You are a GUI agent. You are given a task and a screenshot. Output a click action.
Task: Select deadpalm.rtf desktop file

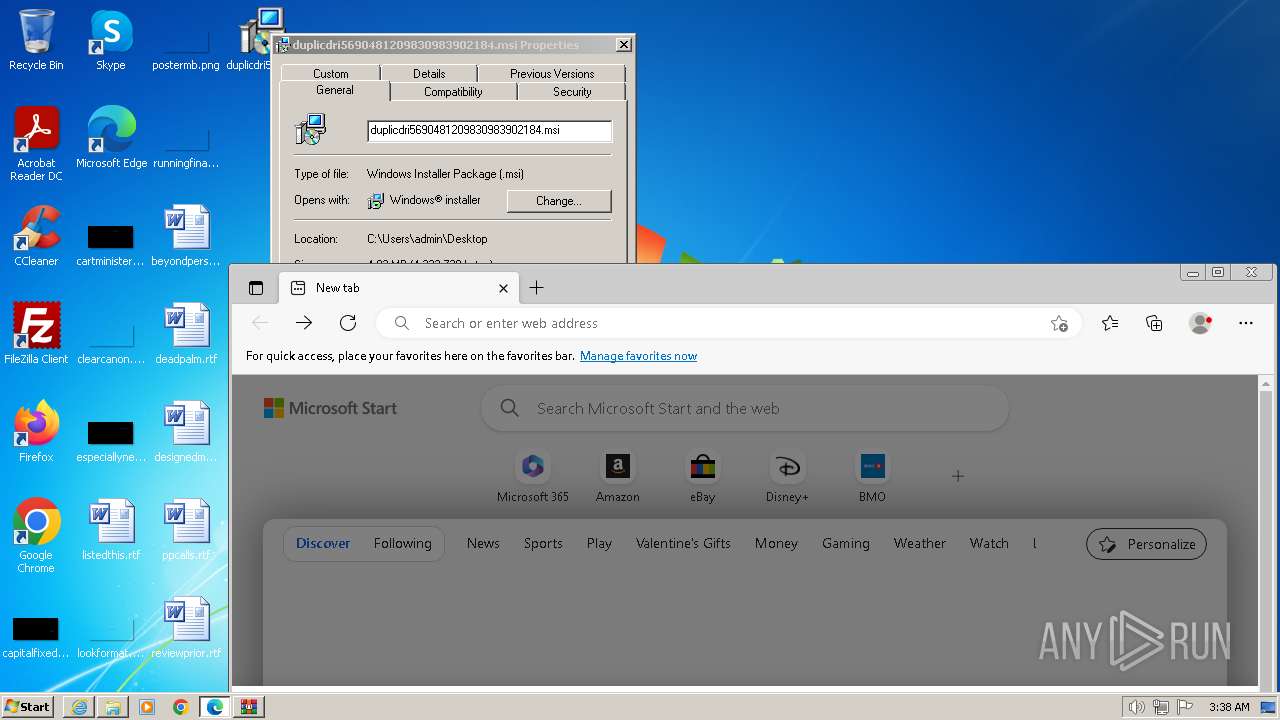(186, 334)
